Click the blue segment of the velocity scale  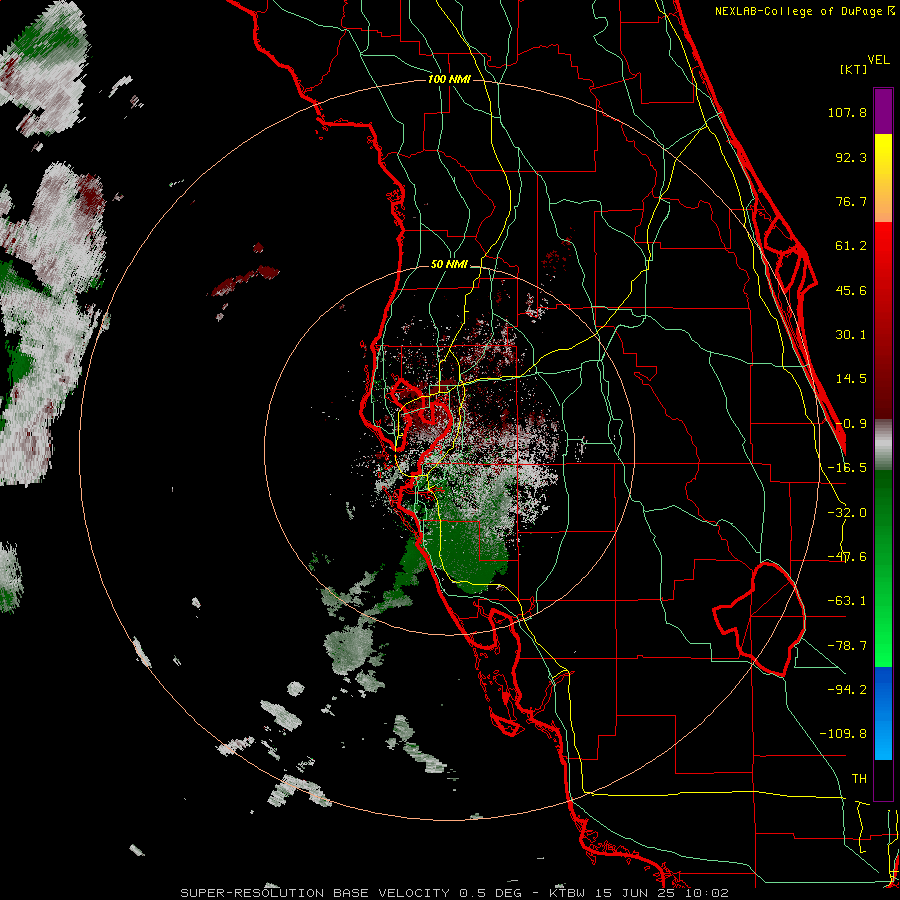click(x=883, y=713)
